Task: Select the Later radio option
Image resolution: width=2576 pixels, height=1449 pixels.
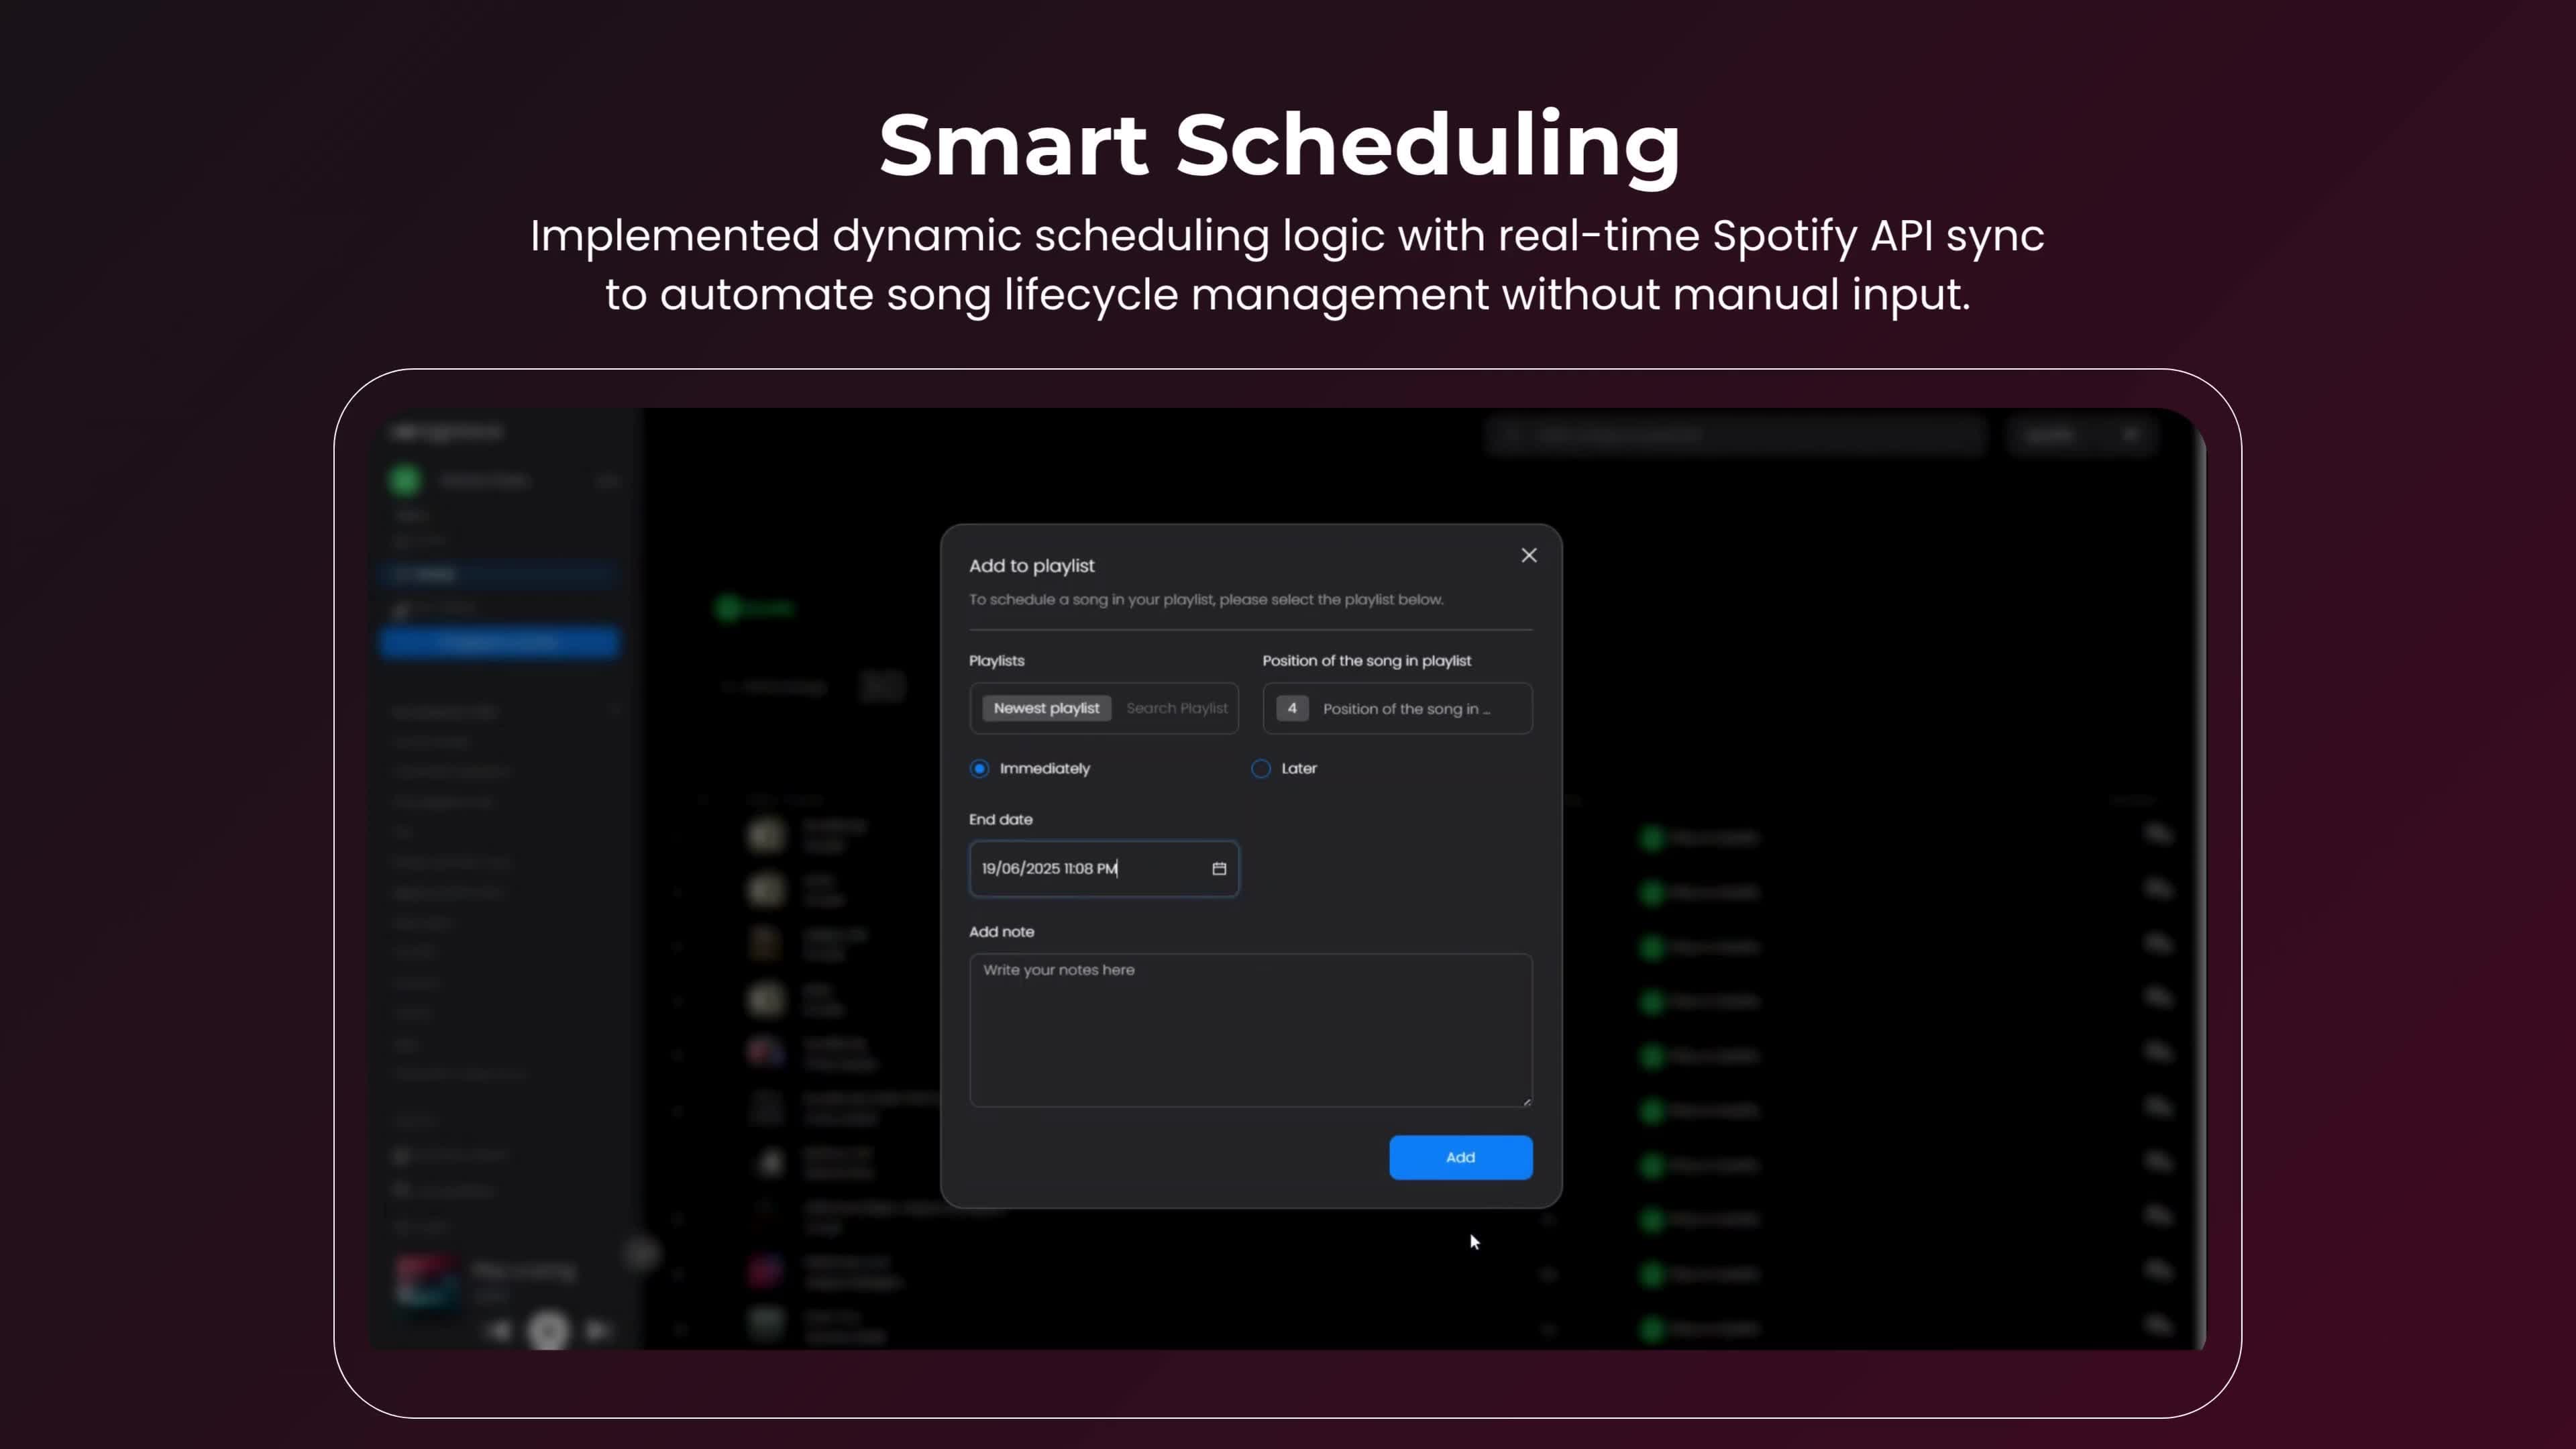Action: (x=1261, y=768)
